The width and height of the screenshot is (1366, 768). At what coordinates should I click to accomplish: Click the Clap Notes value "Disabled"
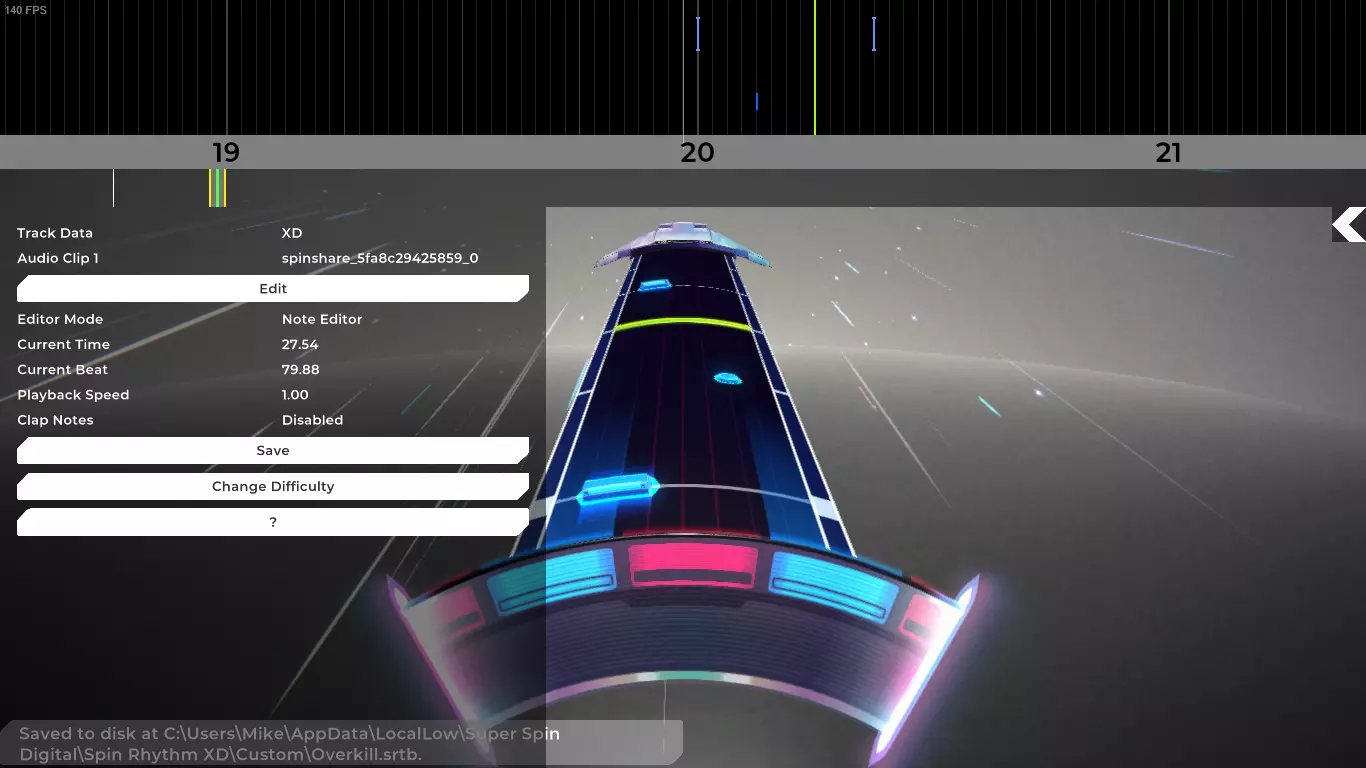pyautogui.click(x=313, y=420)
